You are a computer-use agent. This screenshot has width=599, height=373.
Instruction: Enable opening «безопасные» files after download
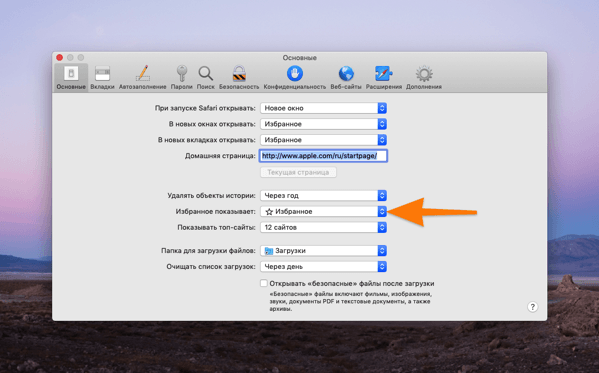264,283
